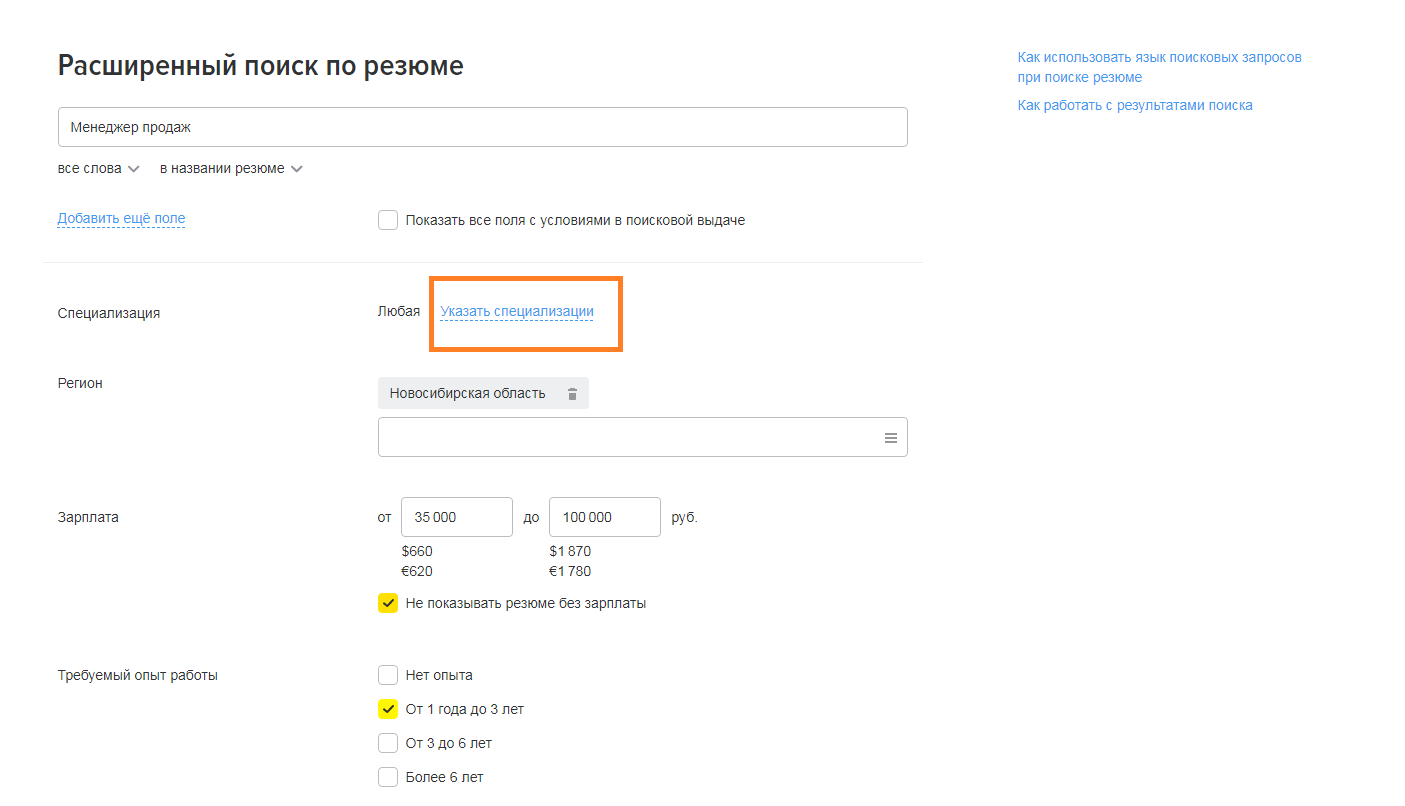This screenshot has height=806, width=1405.
Task: Click 'Указать специализации' link
Action: (x=517, y=311)
